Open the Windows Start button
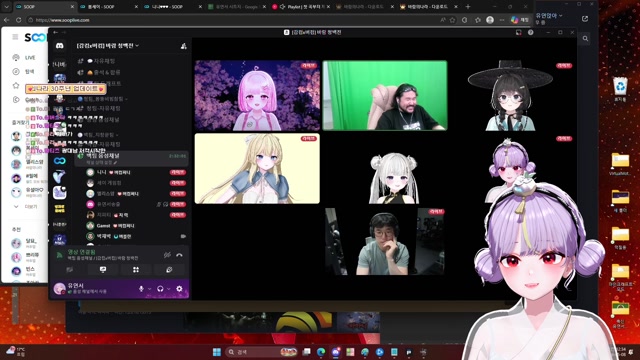Viewport: 640px width, 360px height. tap(217, 352)
